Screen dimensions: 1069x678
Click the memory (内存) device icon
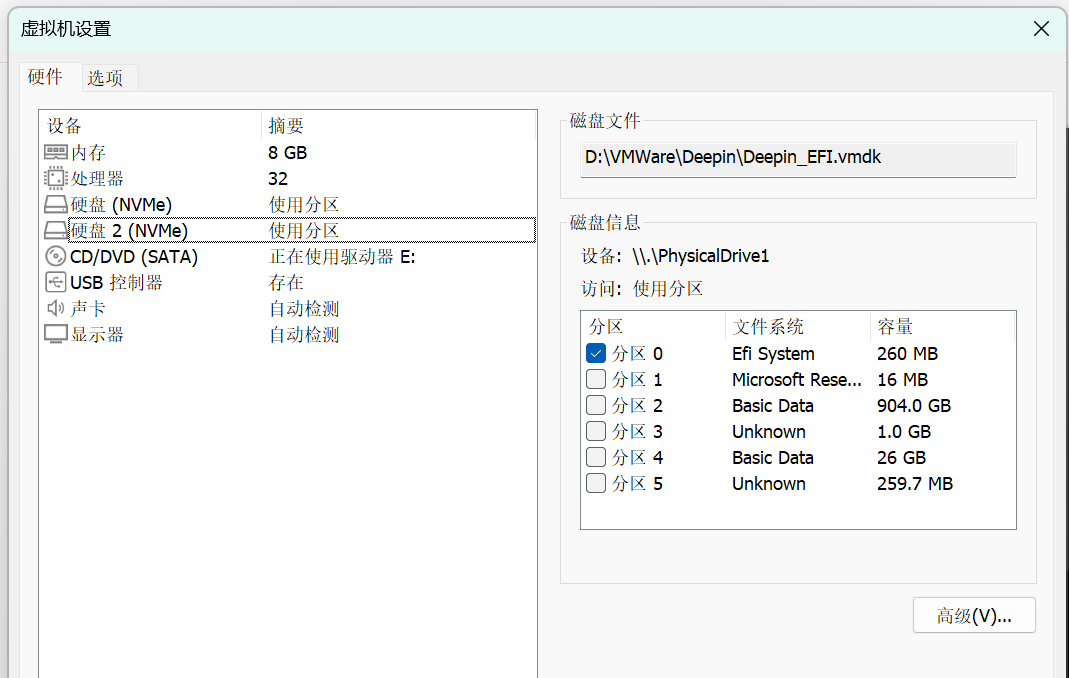pos(55,152)
